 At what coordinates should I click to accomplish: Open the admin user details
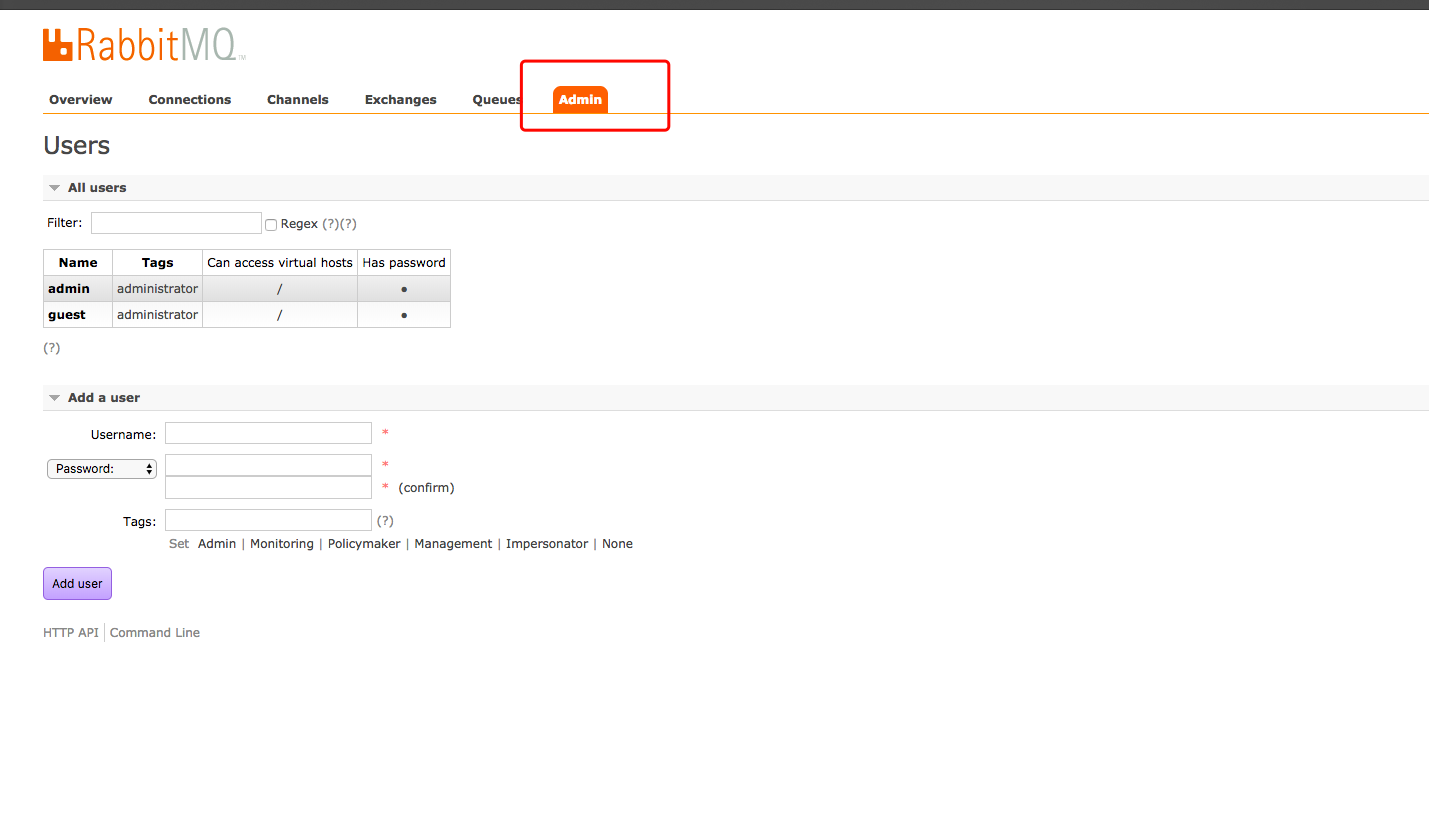[69, 289]
